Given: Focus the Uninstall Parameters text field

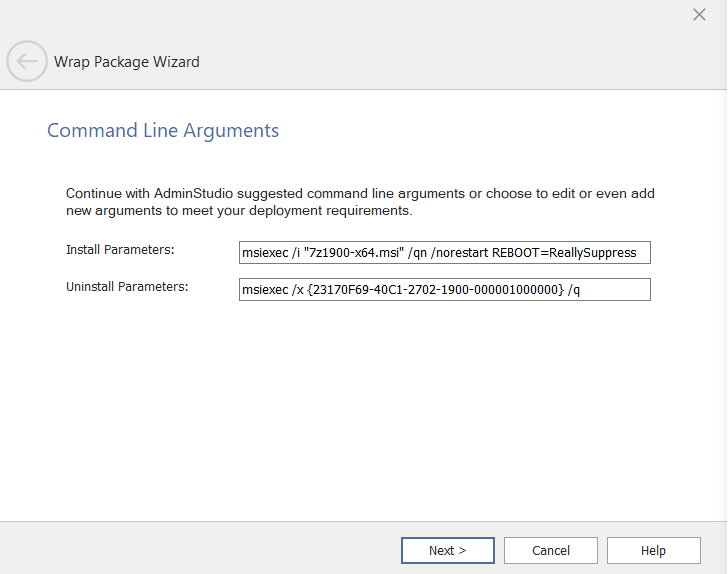Looking at the screenshot, I should click(444, 289).
